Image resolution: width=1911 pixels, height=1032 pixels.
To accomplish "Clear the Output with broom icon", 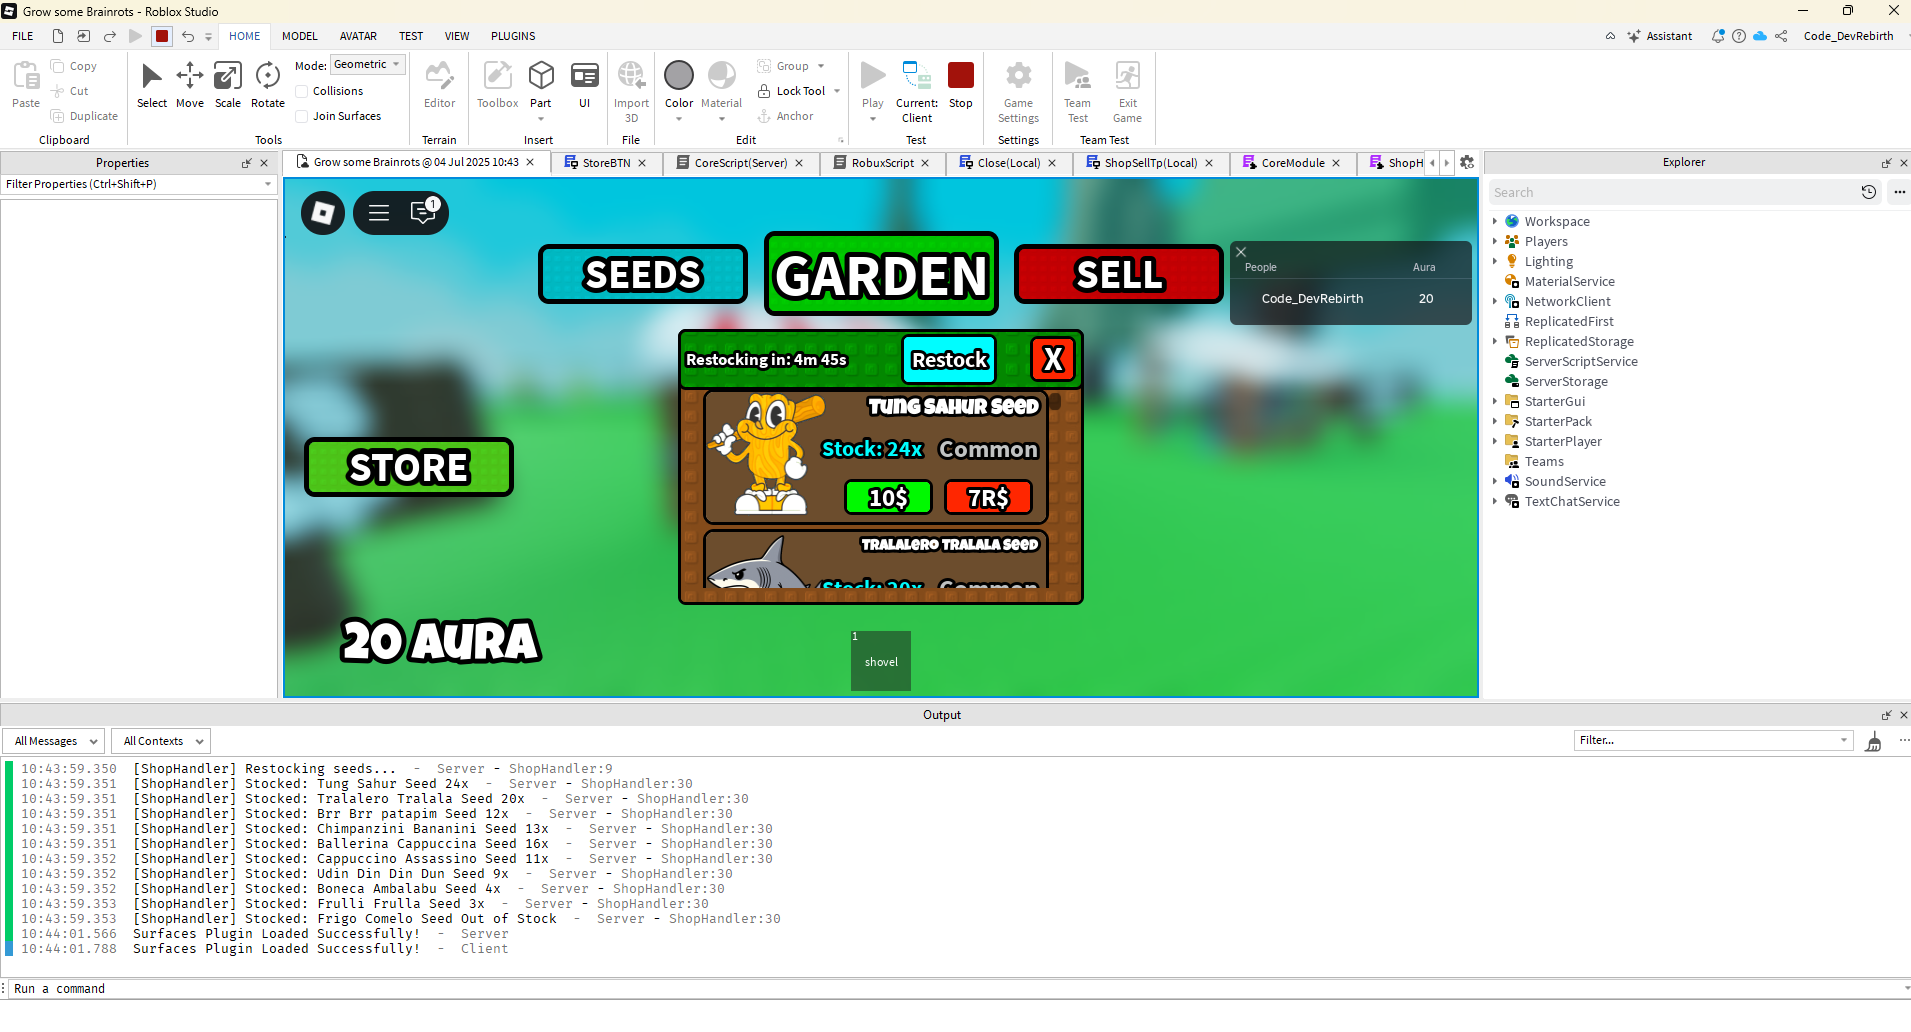I will (1873, 741).
